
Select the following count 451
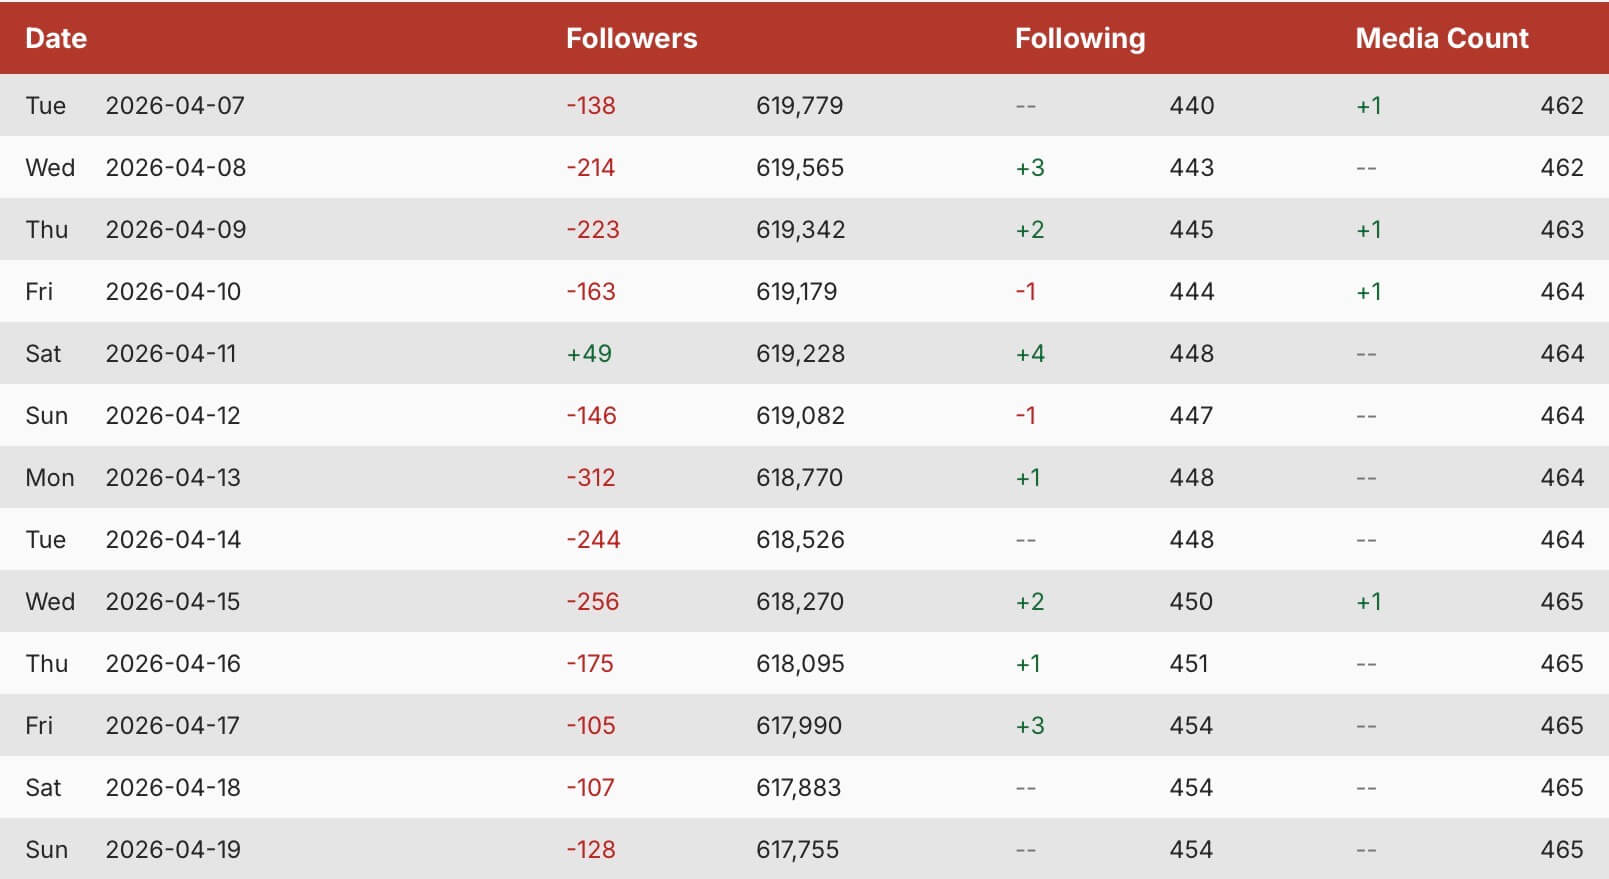click(x=1189, y=663)
